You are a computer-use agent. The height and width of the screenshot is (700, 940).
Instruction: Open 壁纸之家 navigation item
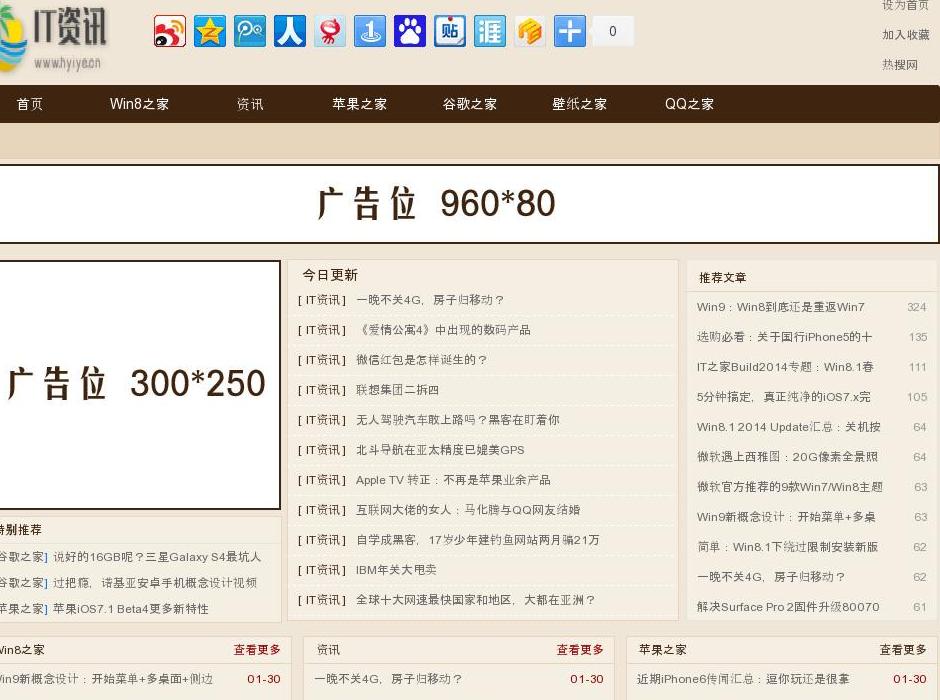580,104
